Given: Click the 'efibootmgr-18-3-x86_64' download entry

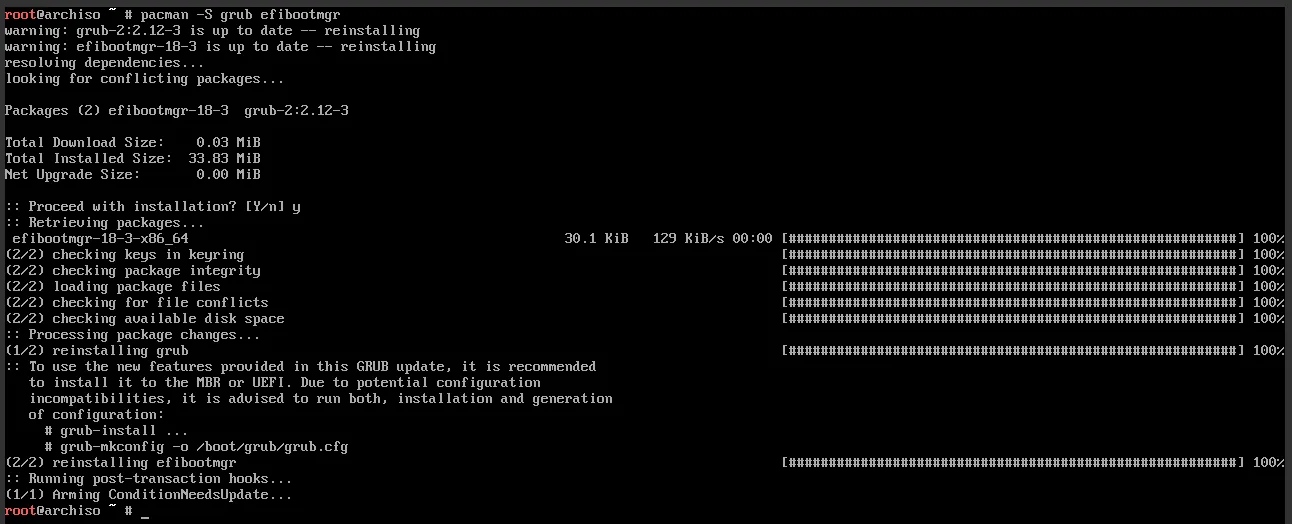Looking at the screenshot, I should pos(100,239).
